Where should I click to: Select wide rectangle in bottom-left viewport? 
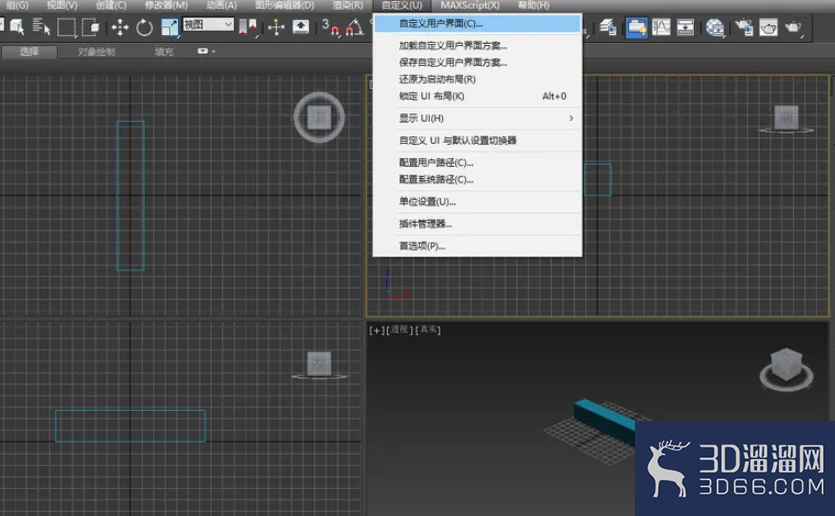tap(130, 425)
